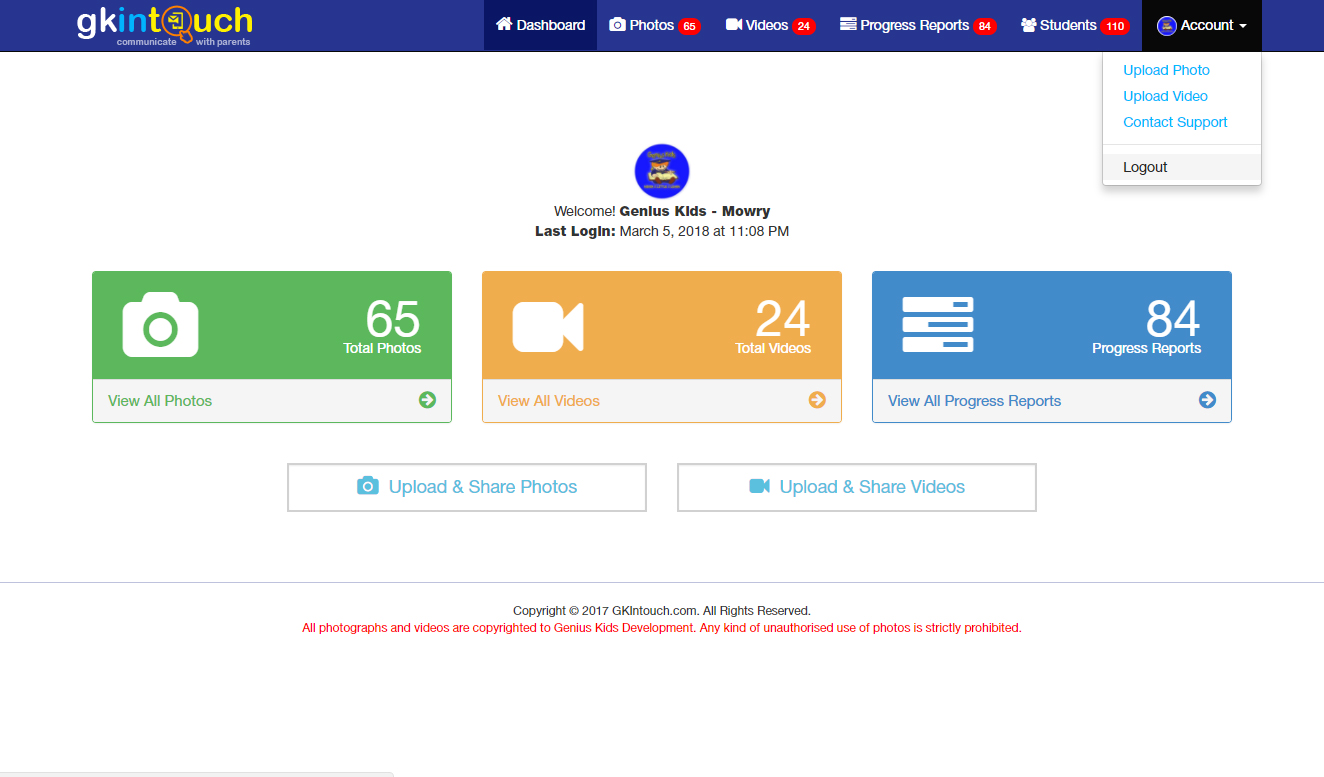
Task: Click the large video icon on orange card
Action: (548, 326)
